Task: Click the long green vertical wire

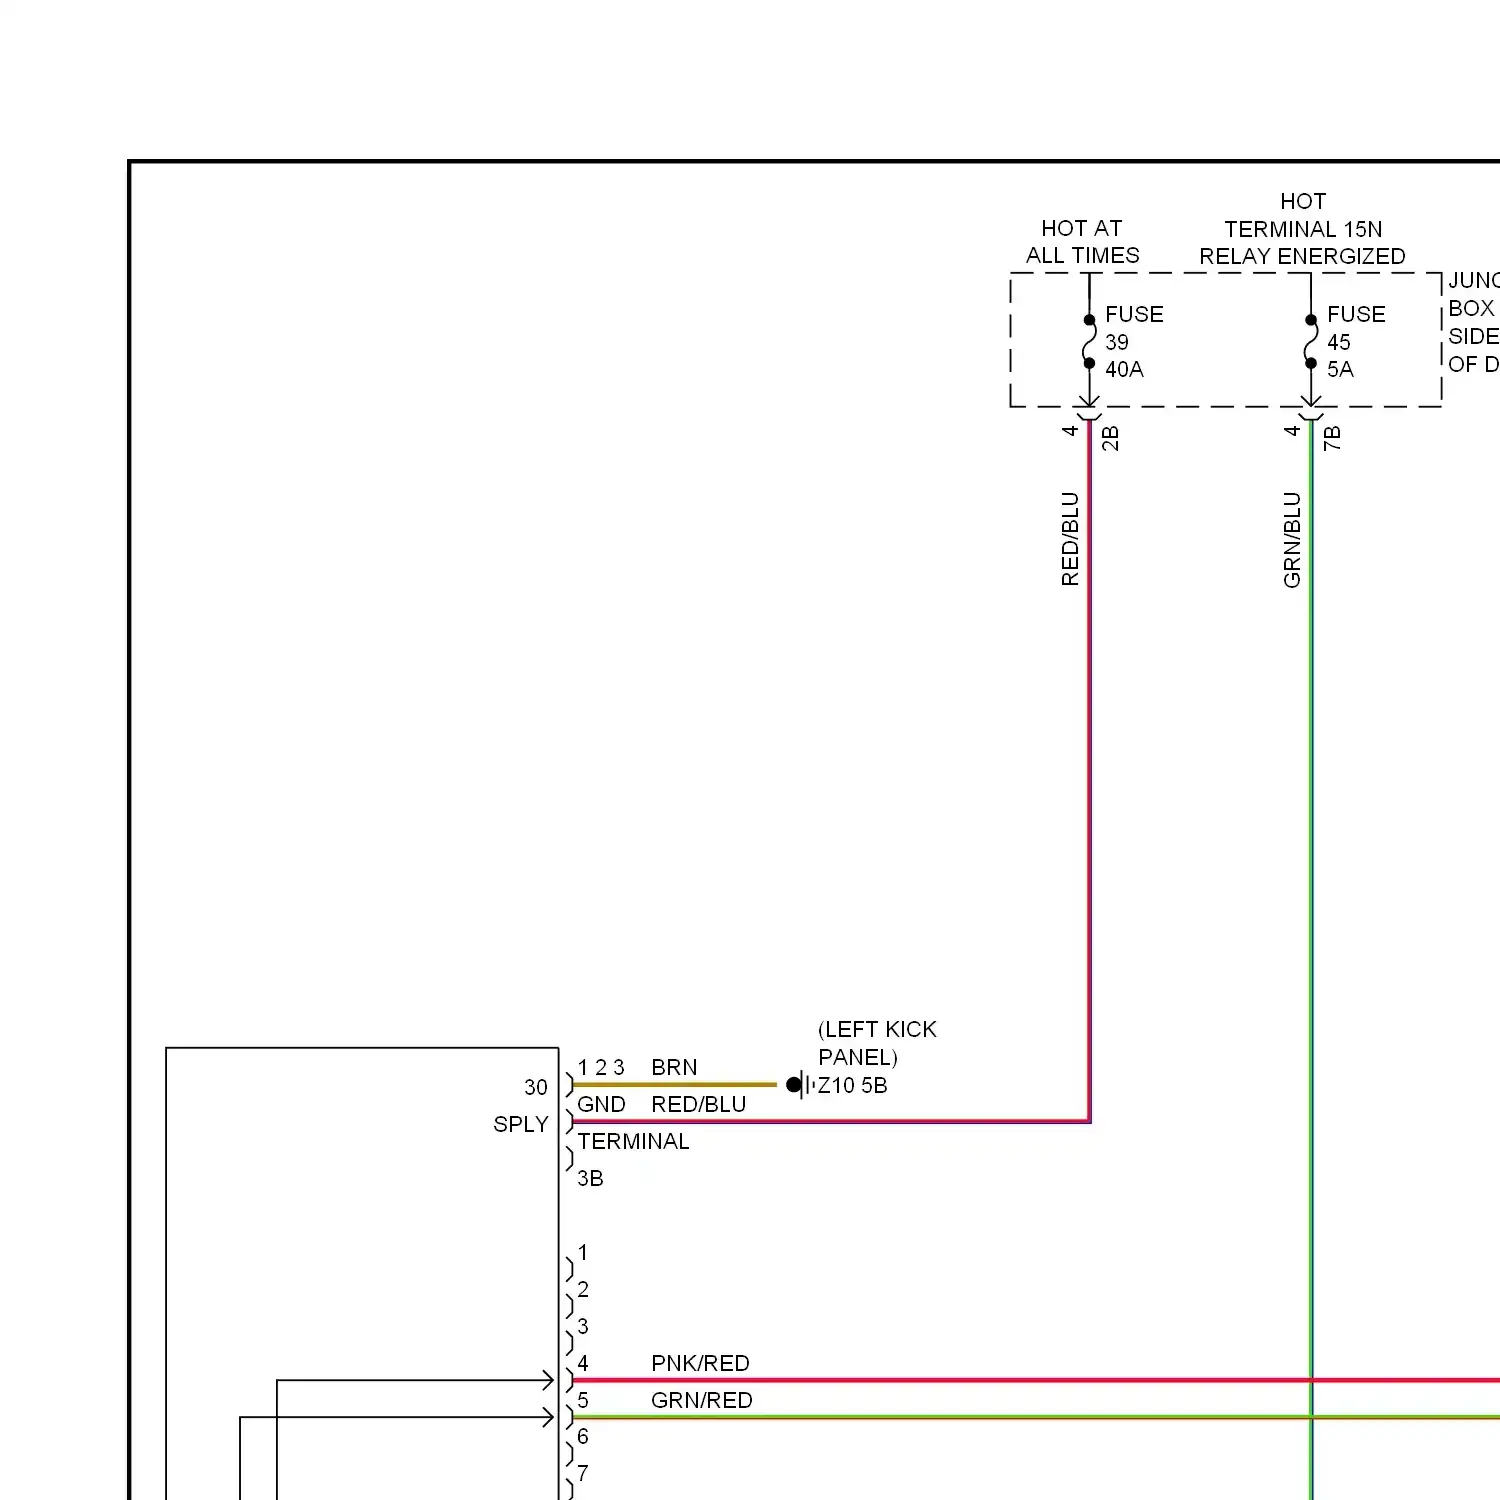Action: click(x=1311, y=960)
